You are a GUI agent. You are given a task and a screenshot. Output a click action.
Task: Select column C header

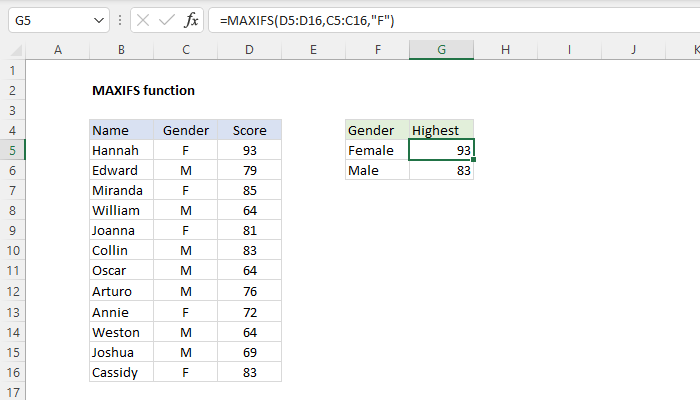(x=186, y=50)
